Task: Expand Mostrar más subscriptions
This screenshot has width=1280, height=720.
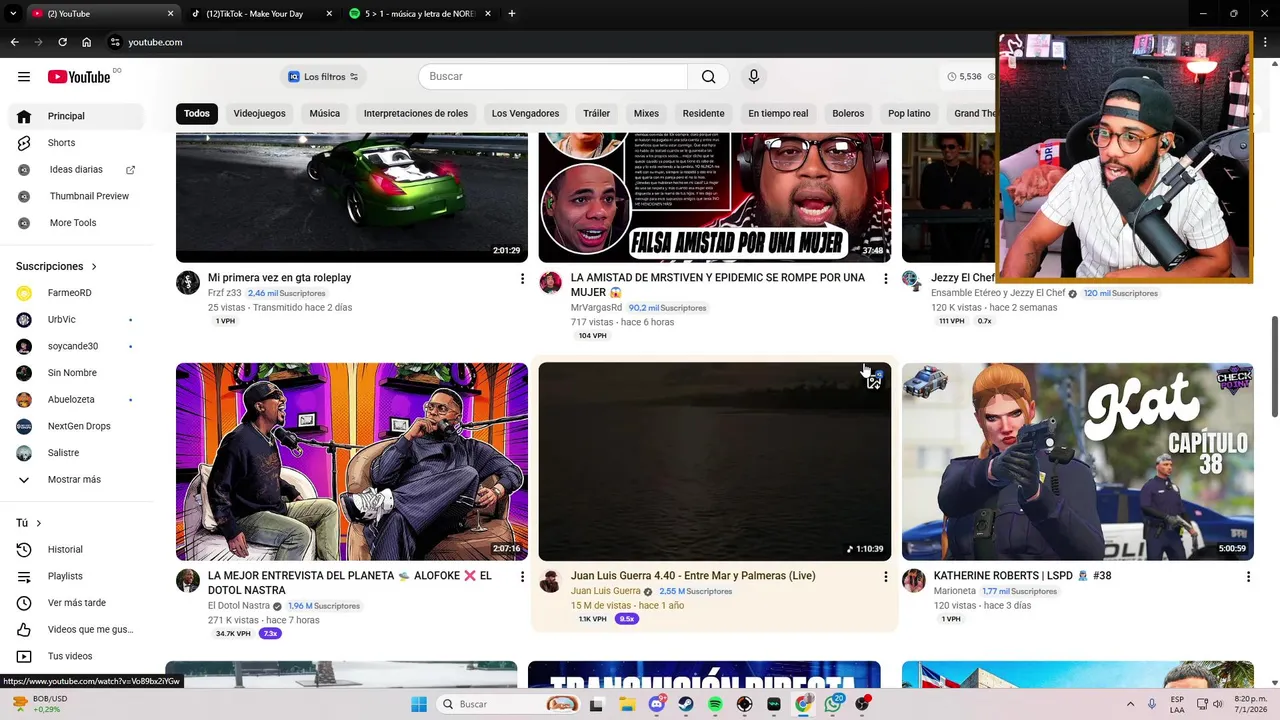Action: tap(76, 479)
